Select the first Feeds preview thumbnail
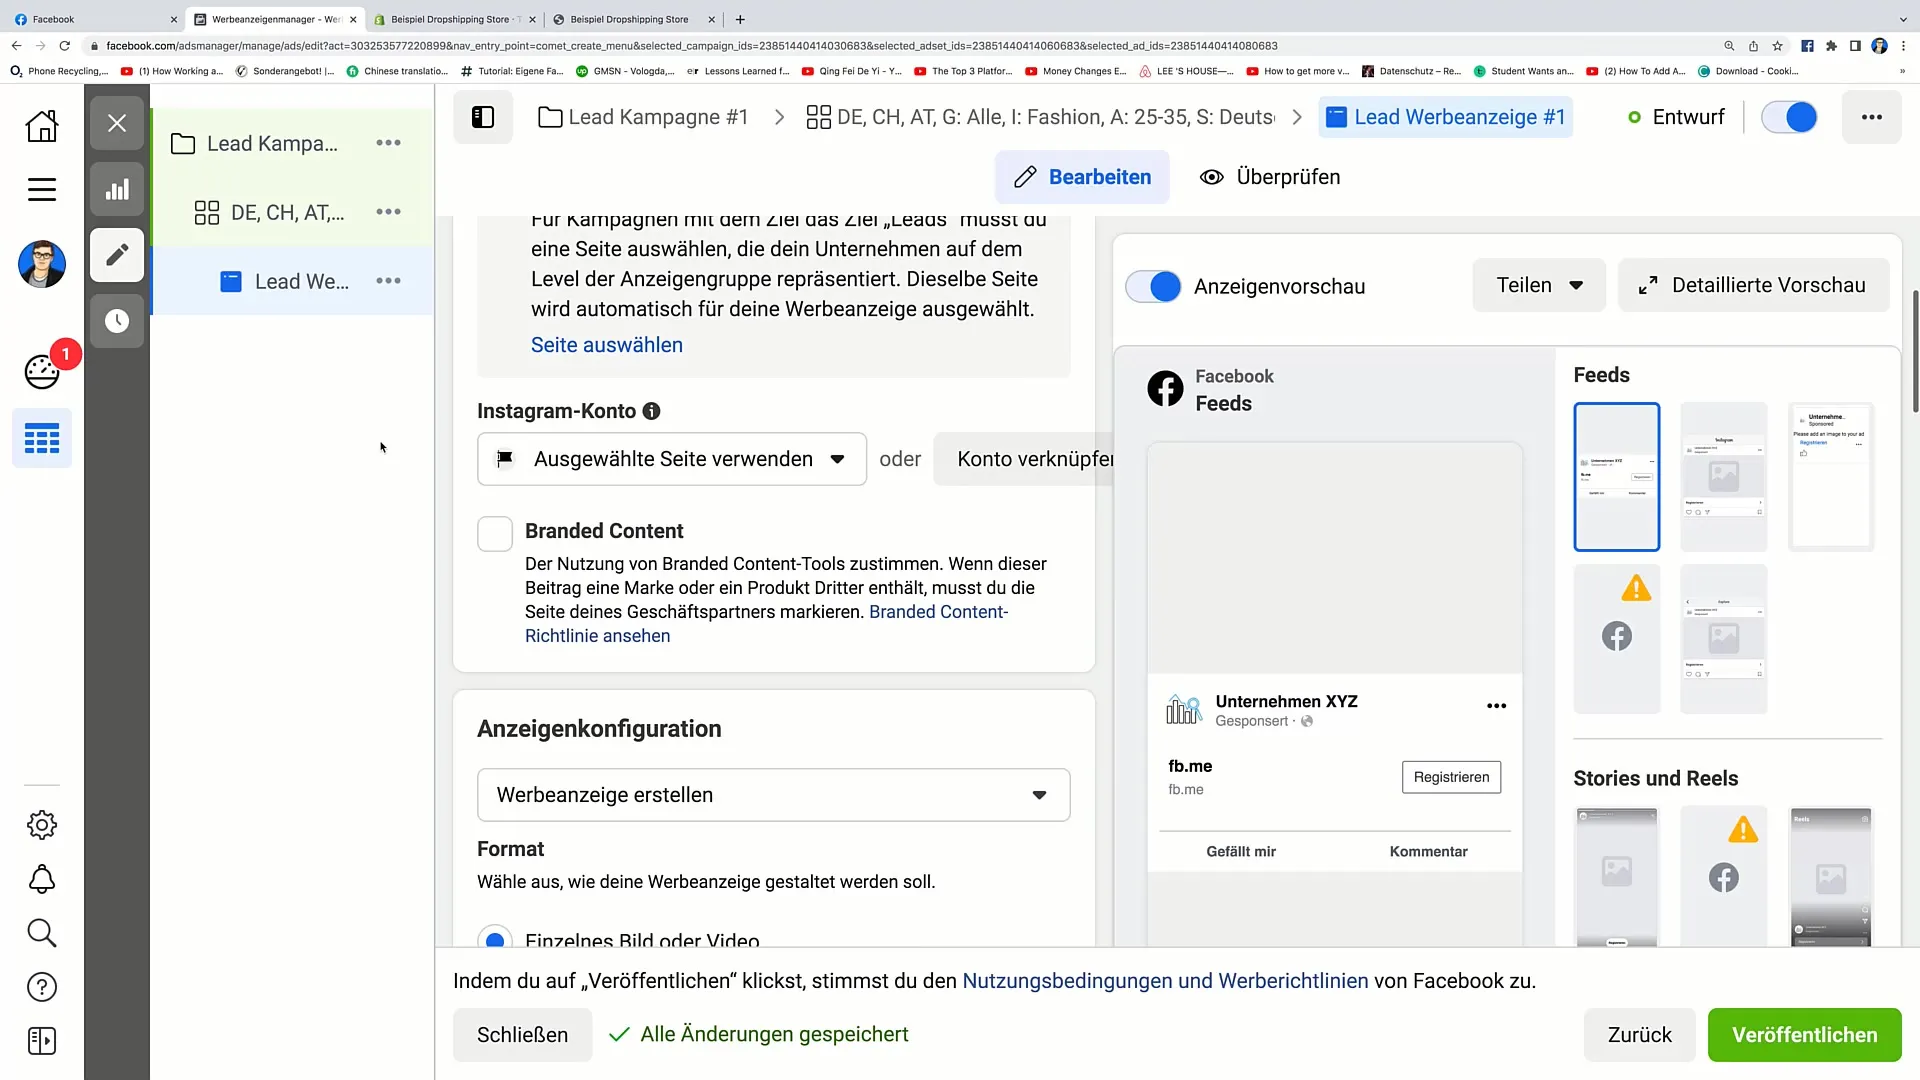The height and width of the screenshot is (1080, 1920). point(1616,476)
